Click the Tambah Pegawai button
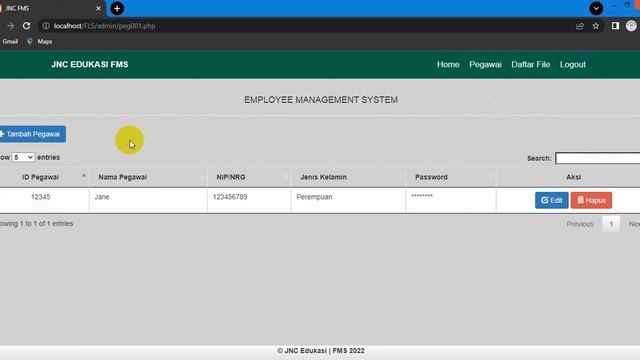Image resolution: width=640 pixels, height=360 pixels. click(x=32, y=134)
